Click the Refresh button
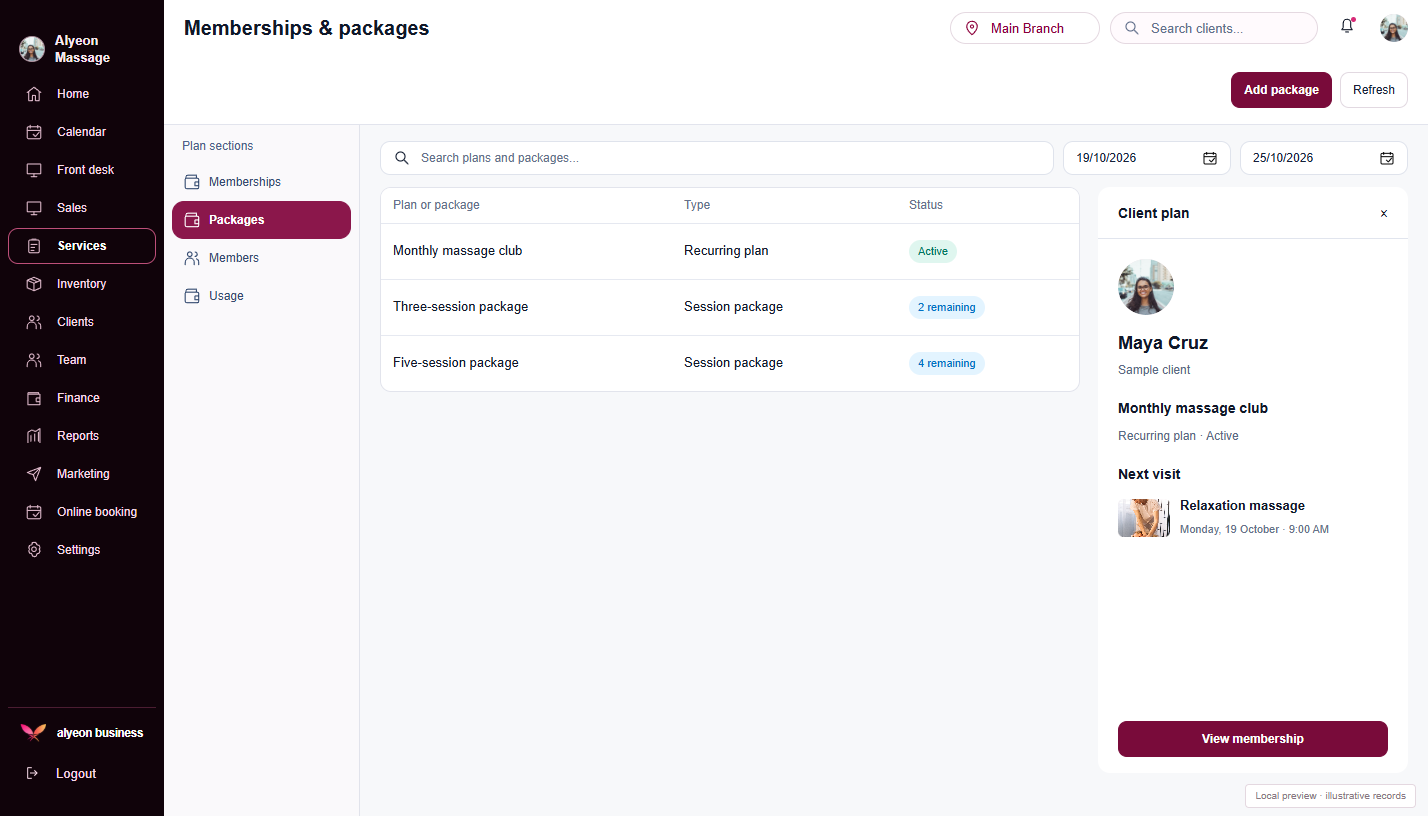Viewport: 1428px width, 816px height. [x=1374, y=90]
